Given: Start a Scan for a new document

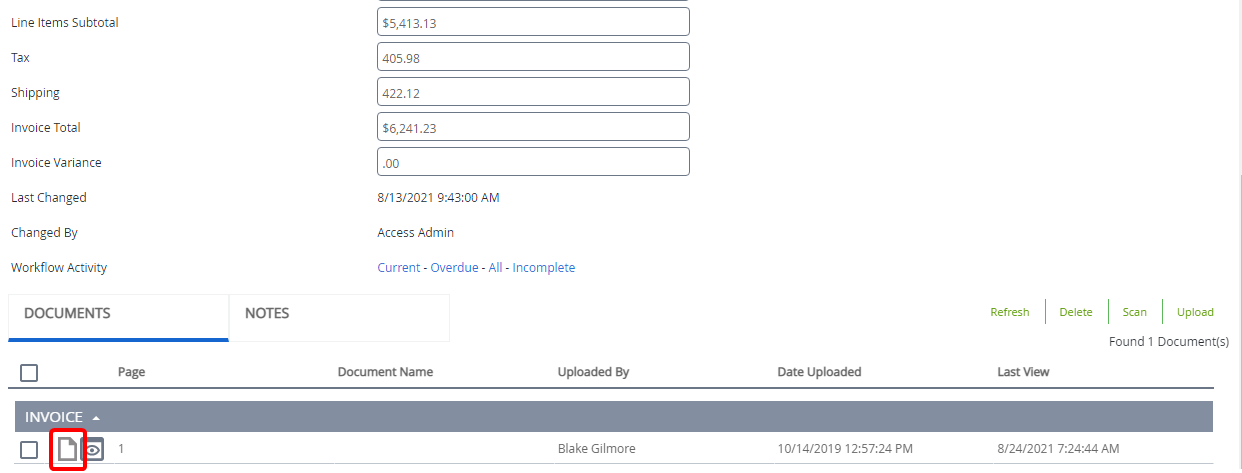Looking at the screenshot, I should [x=1134, y=312].
